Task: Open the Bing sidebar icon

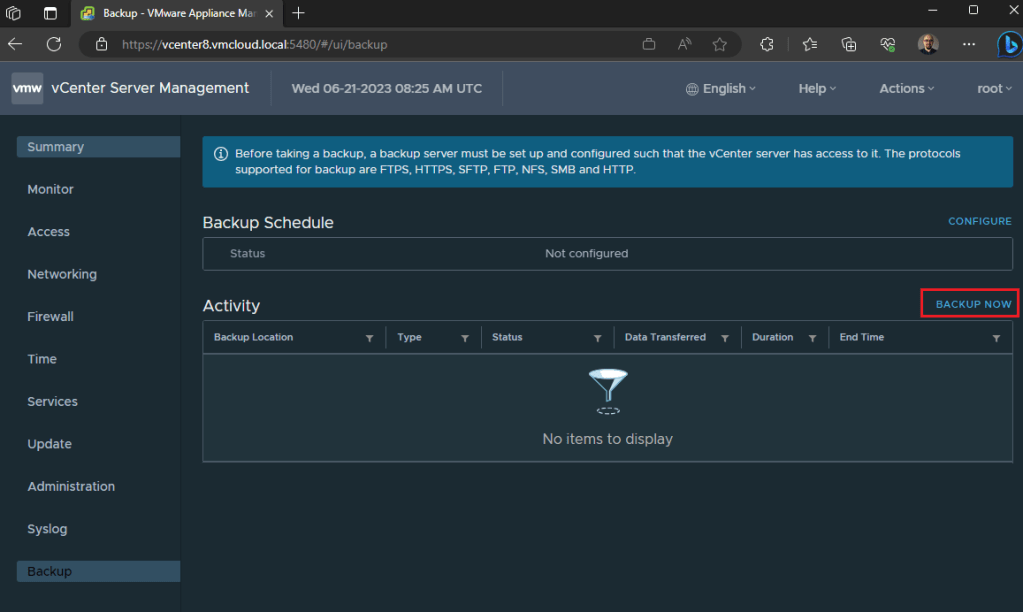Action: coord(1008,44)
